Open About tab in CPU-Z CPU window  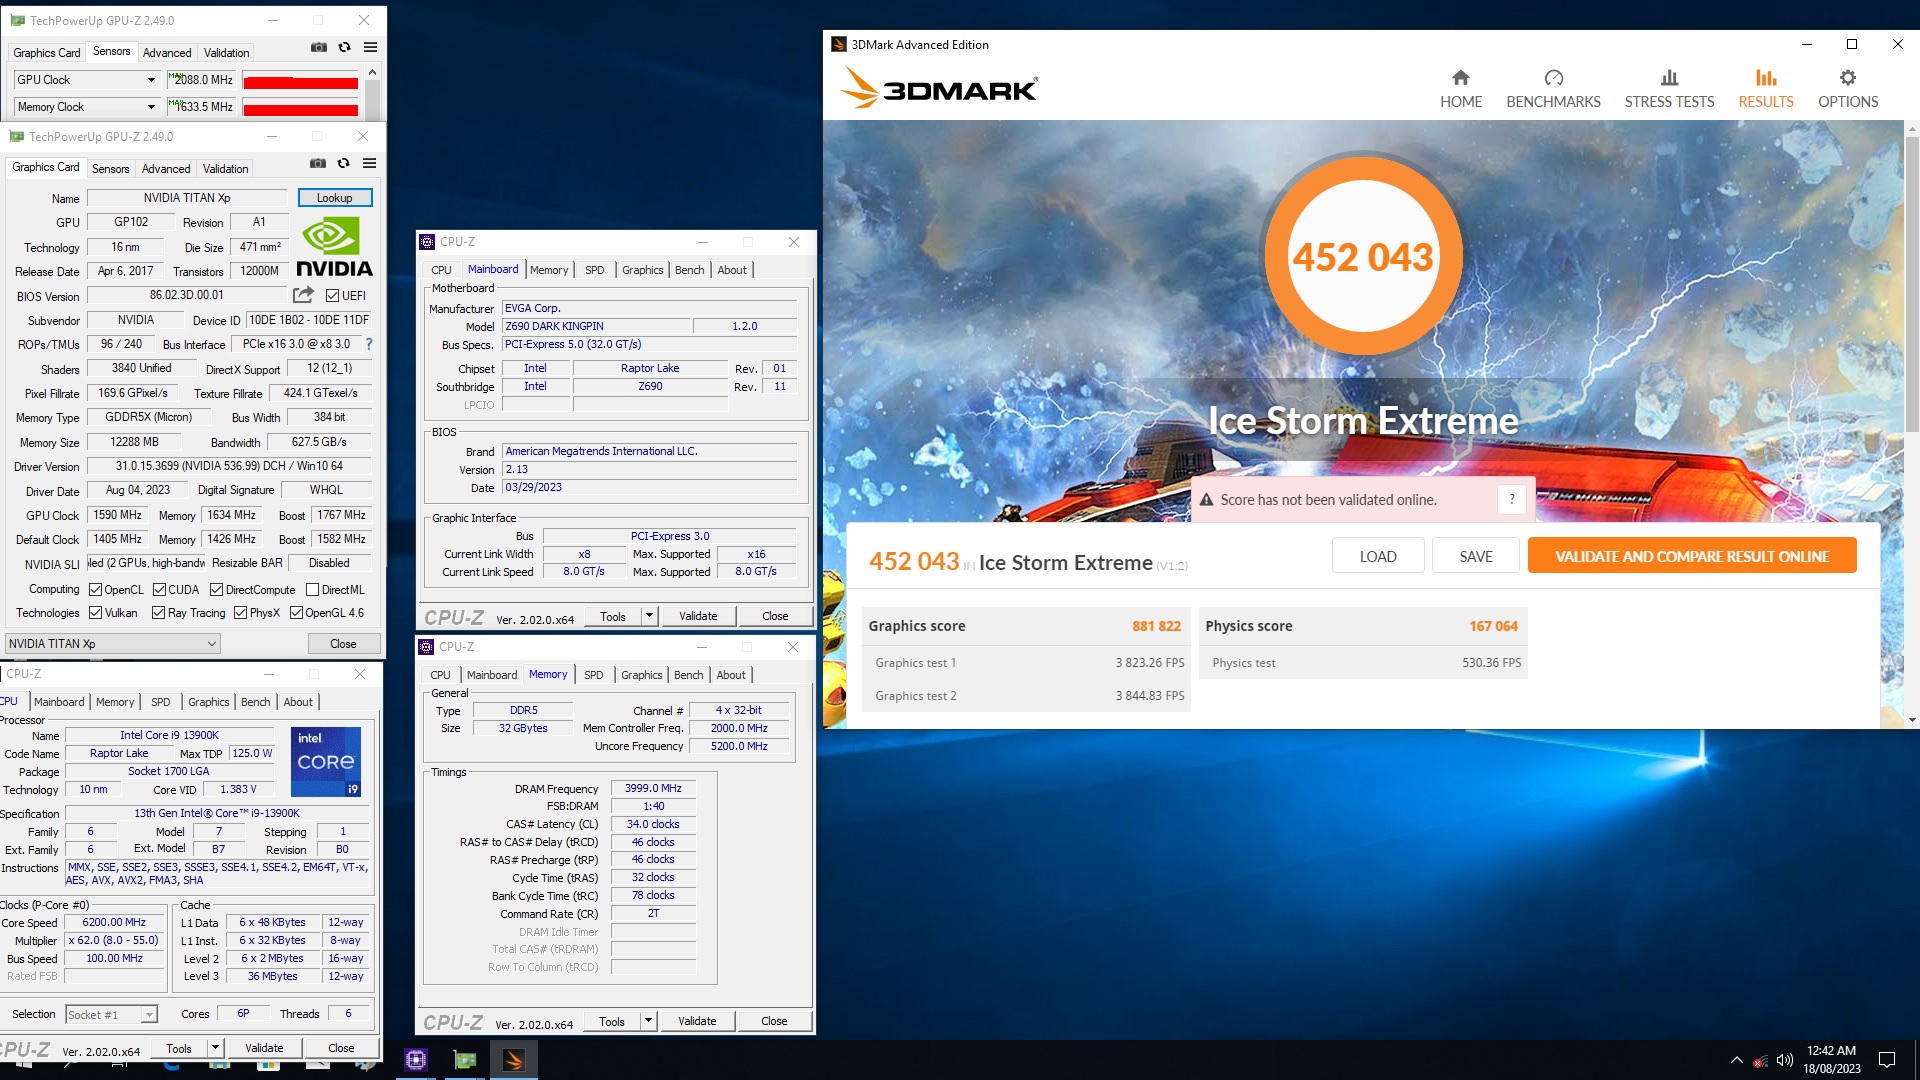pyautogui.click(x=298, y=702)
